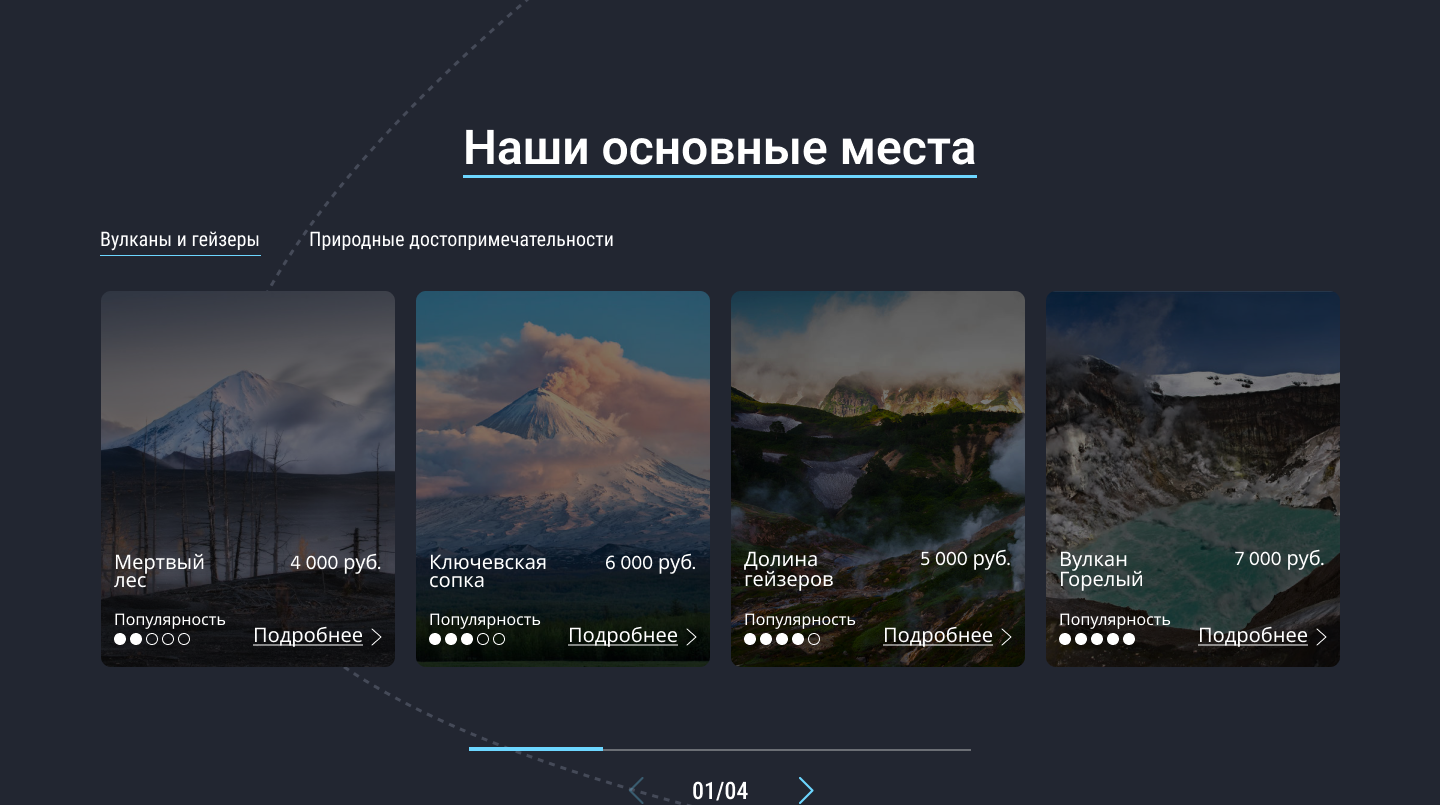Click fourth popularity dot on Ключевская сопка card
Screen dimensions: 1440x805
coord(483,639)
